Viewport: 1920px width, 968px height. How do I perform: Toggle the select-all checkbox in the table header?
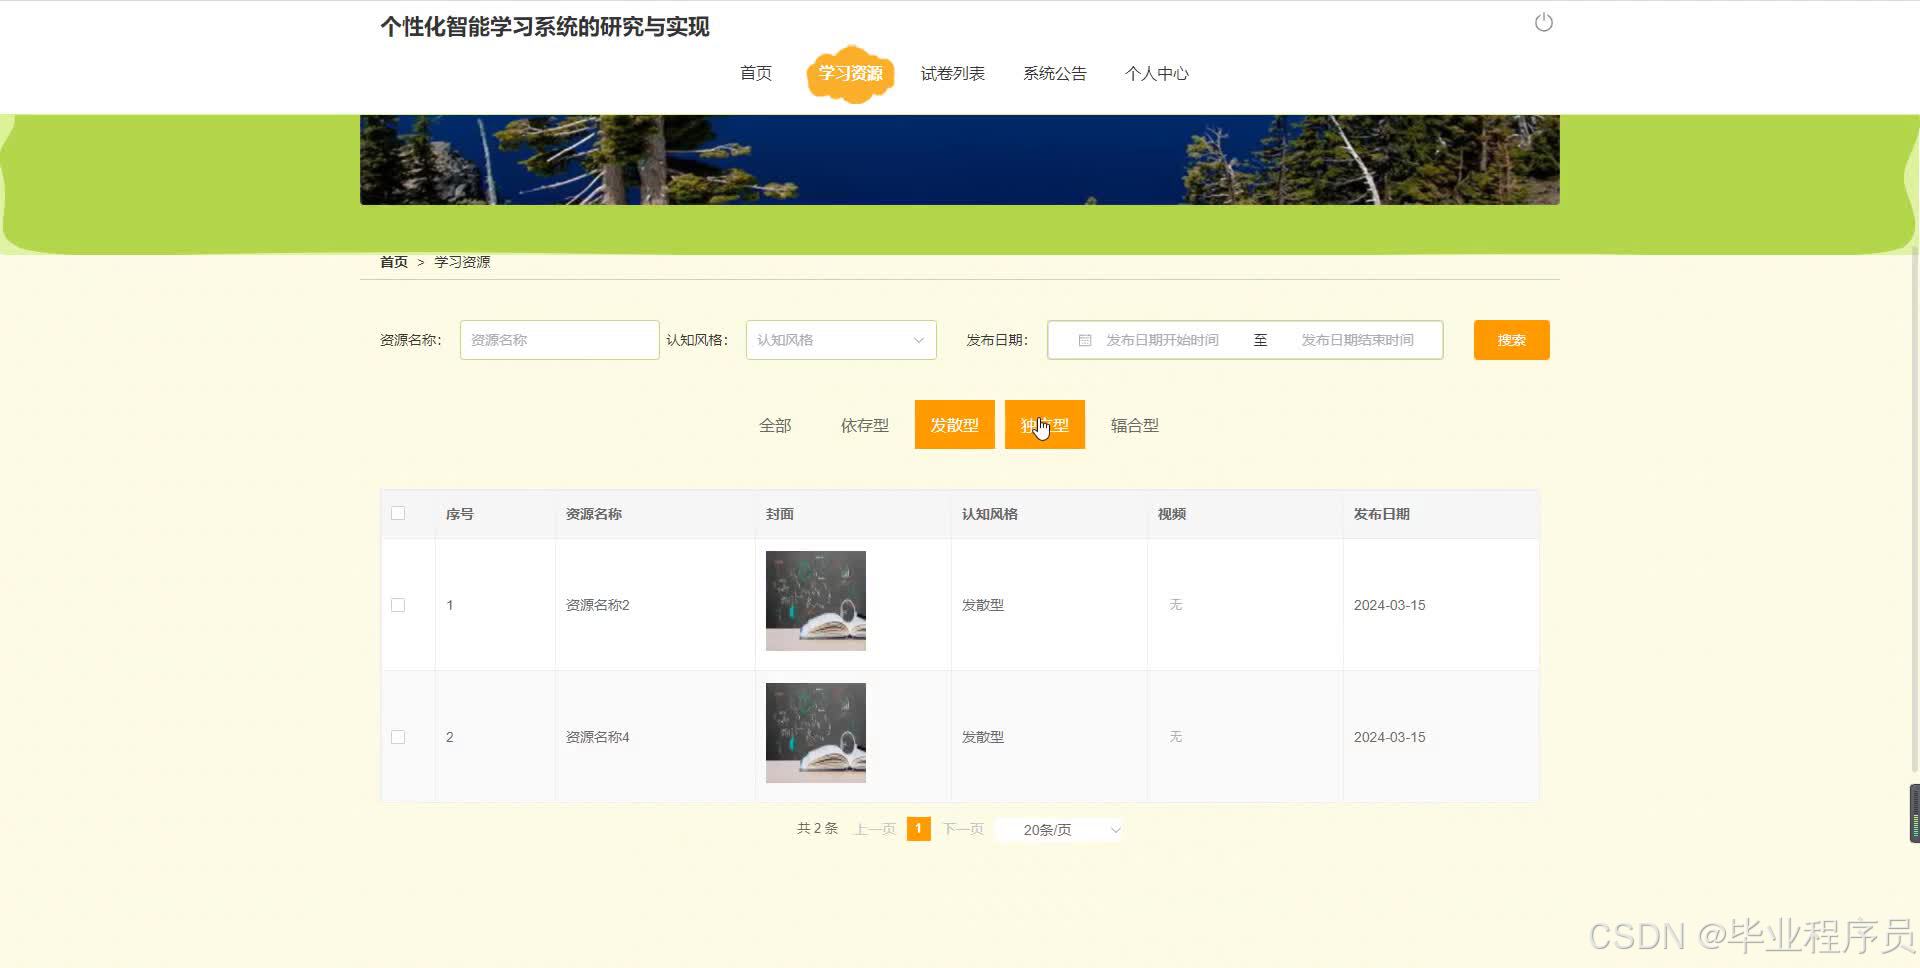[x=398, y=513]
